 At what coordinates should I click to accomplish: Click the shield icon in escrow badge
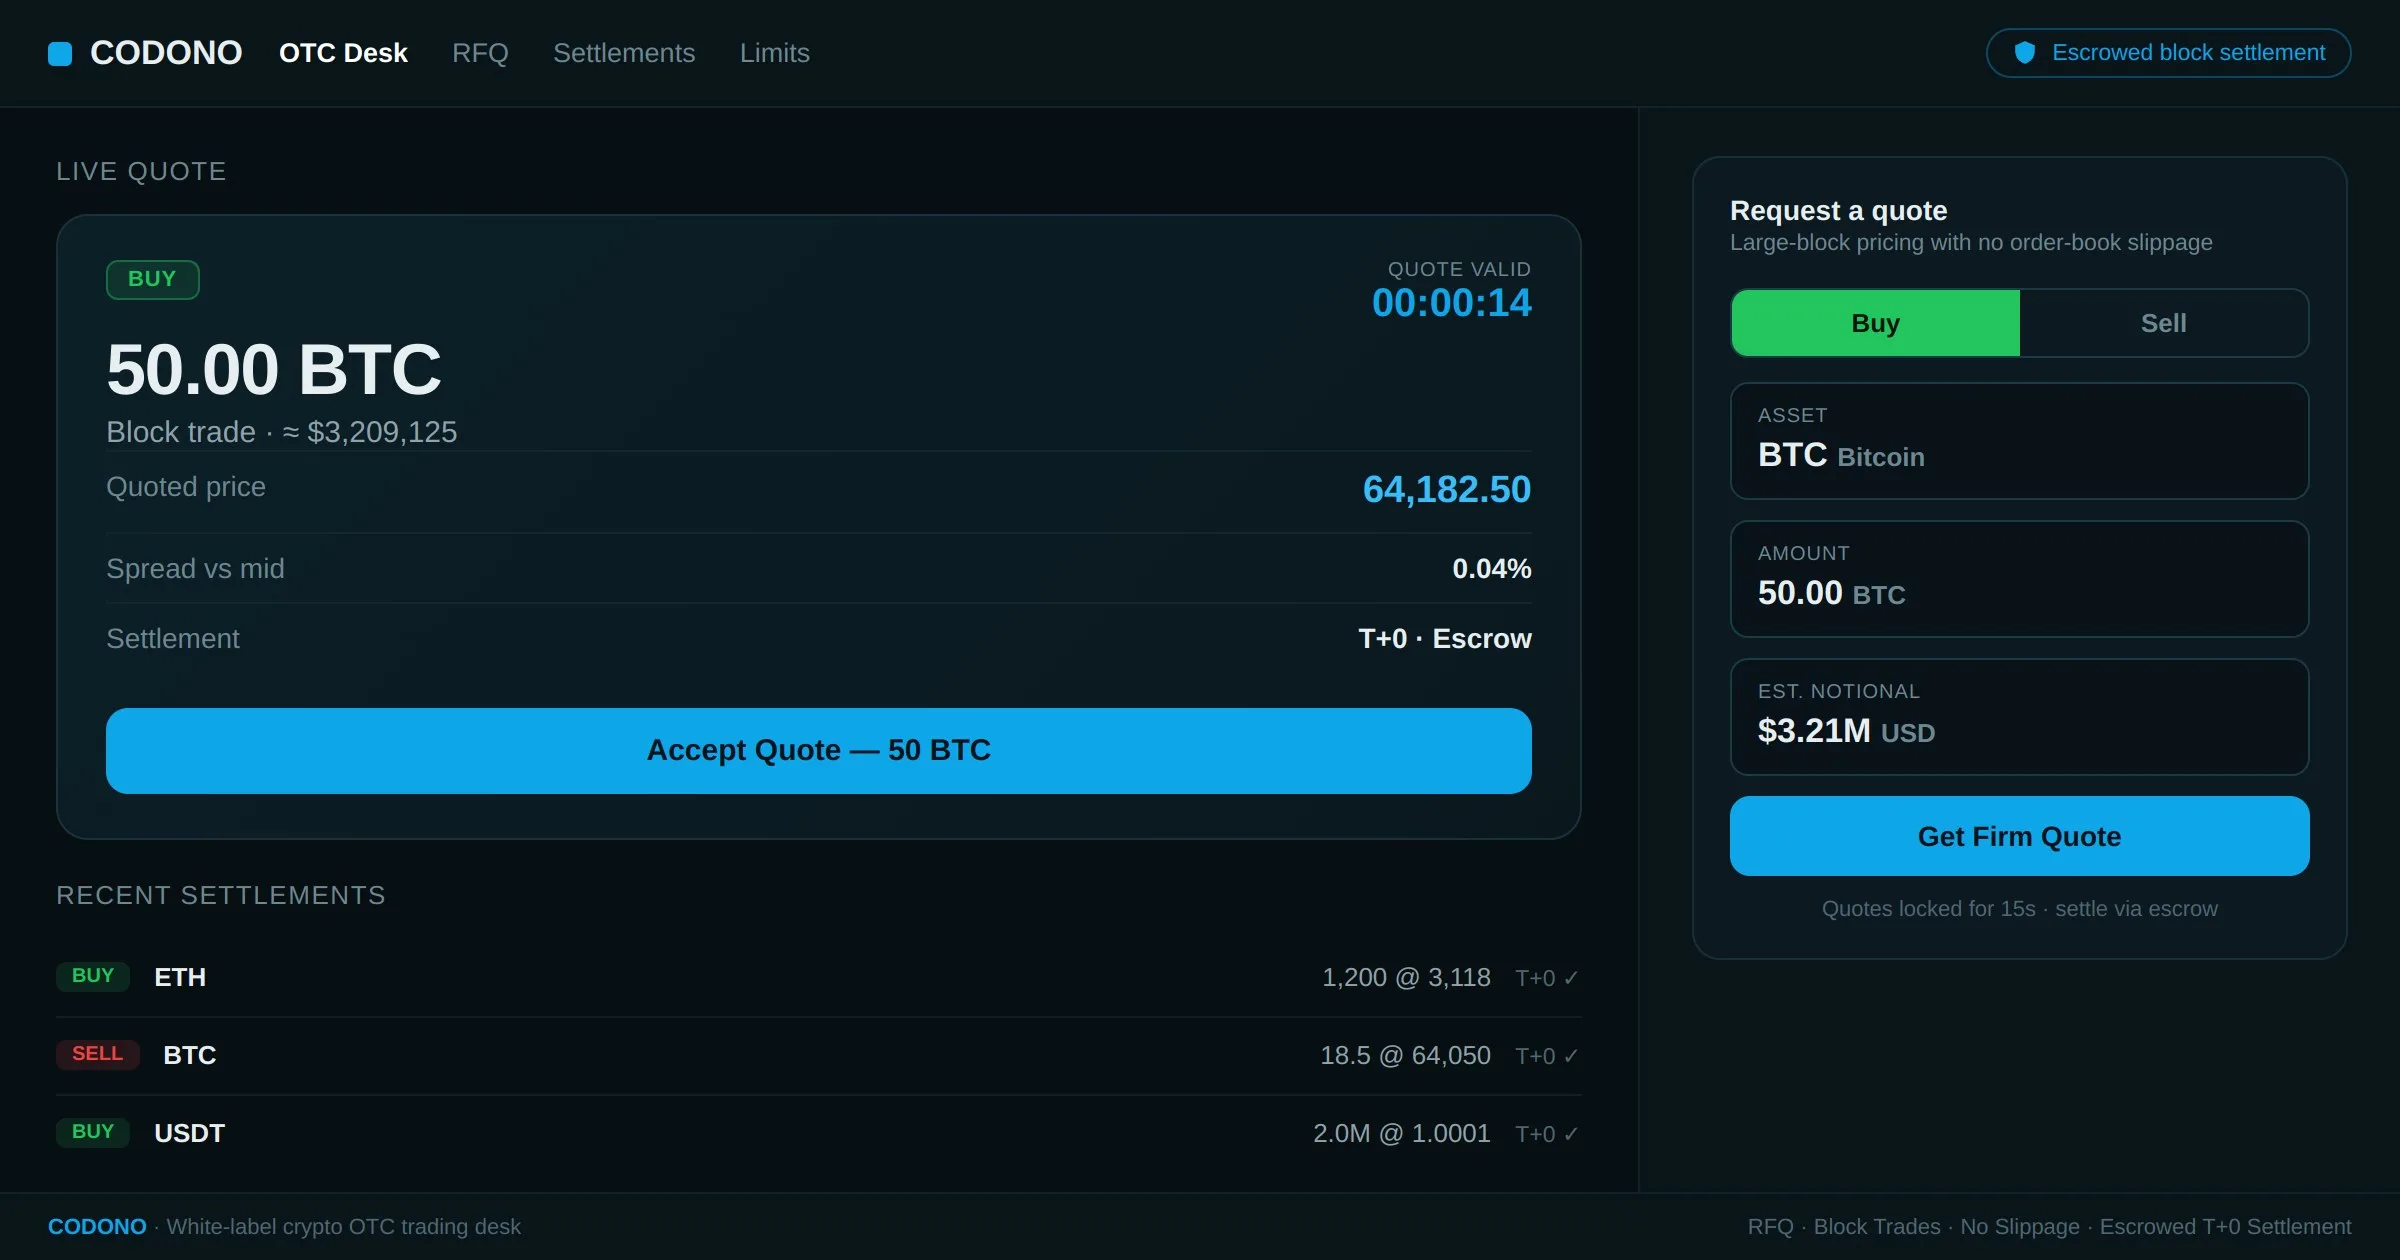2024,53
